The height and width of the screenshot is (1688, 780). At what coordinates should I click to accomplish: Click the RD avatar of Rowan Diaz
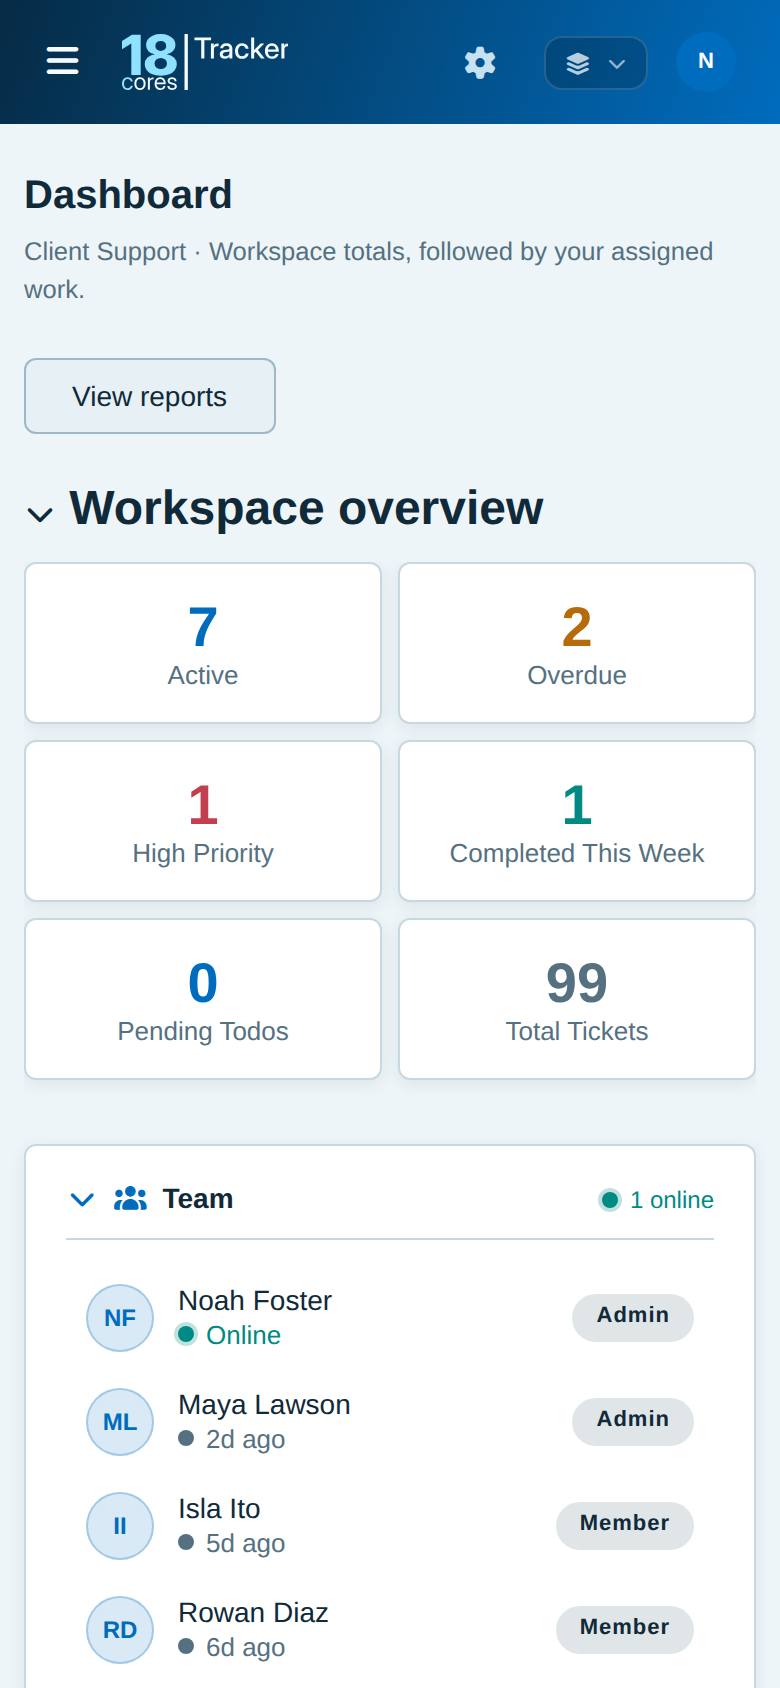point(120,1630)
